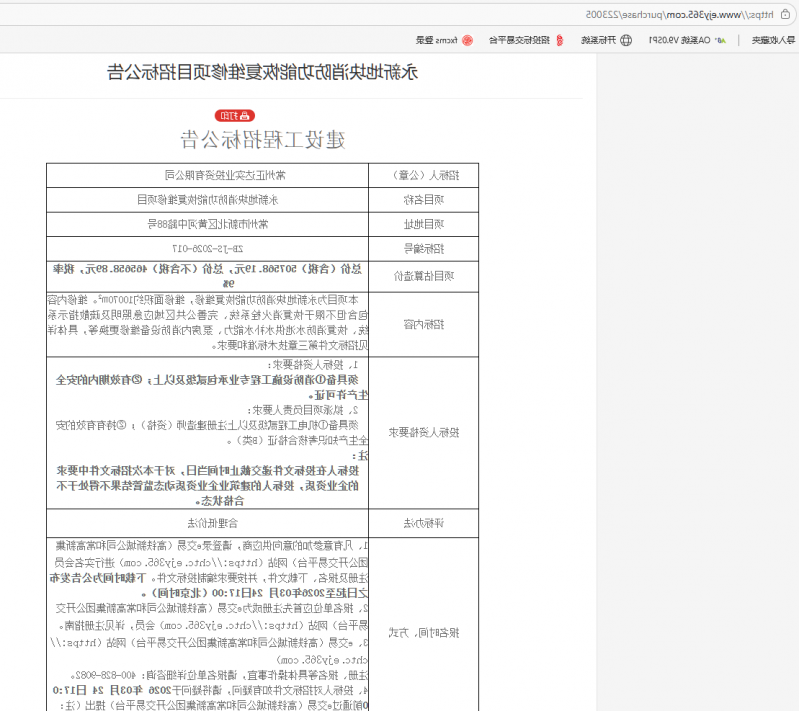Click the 招标内容 label cell

point(423,324)
